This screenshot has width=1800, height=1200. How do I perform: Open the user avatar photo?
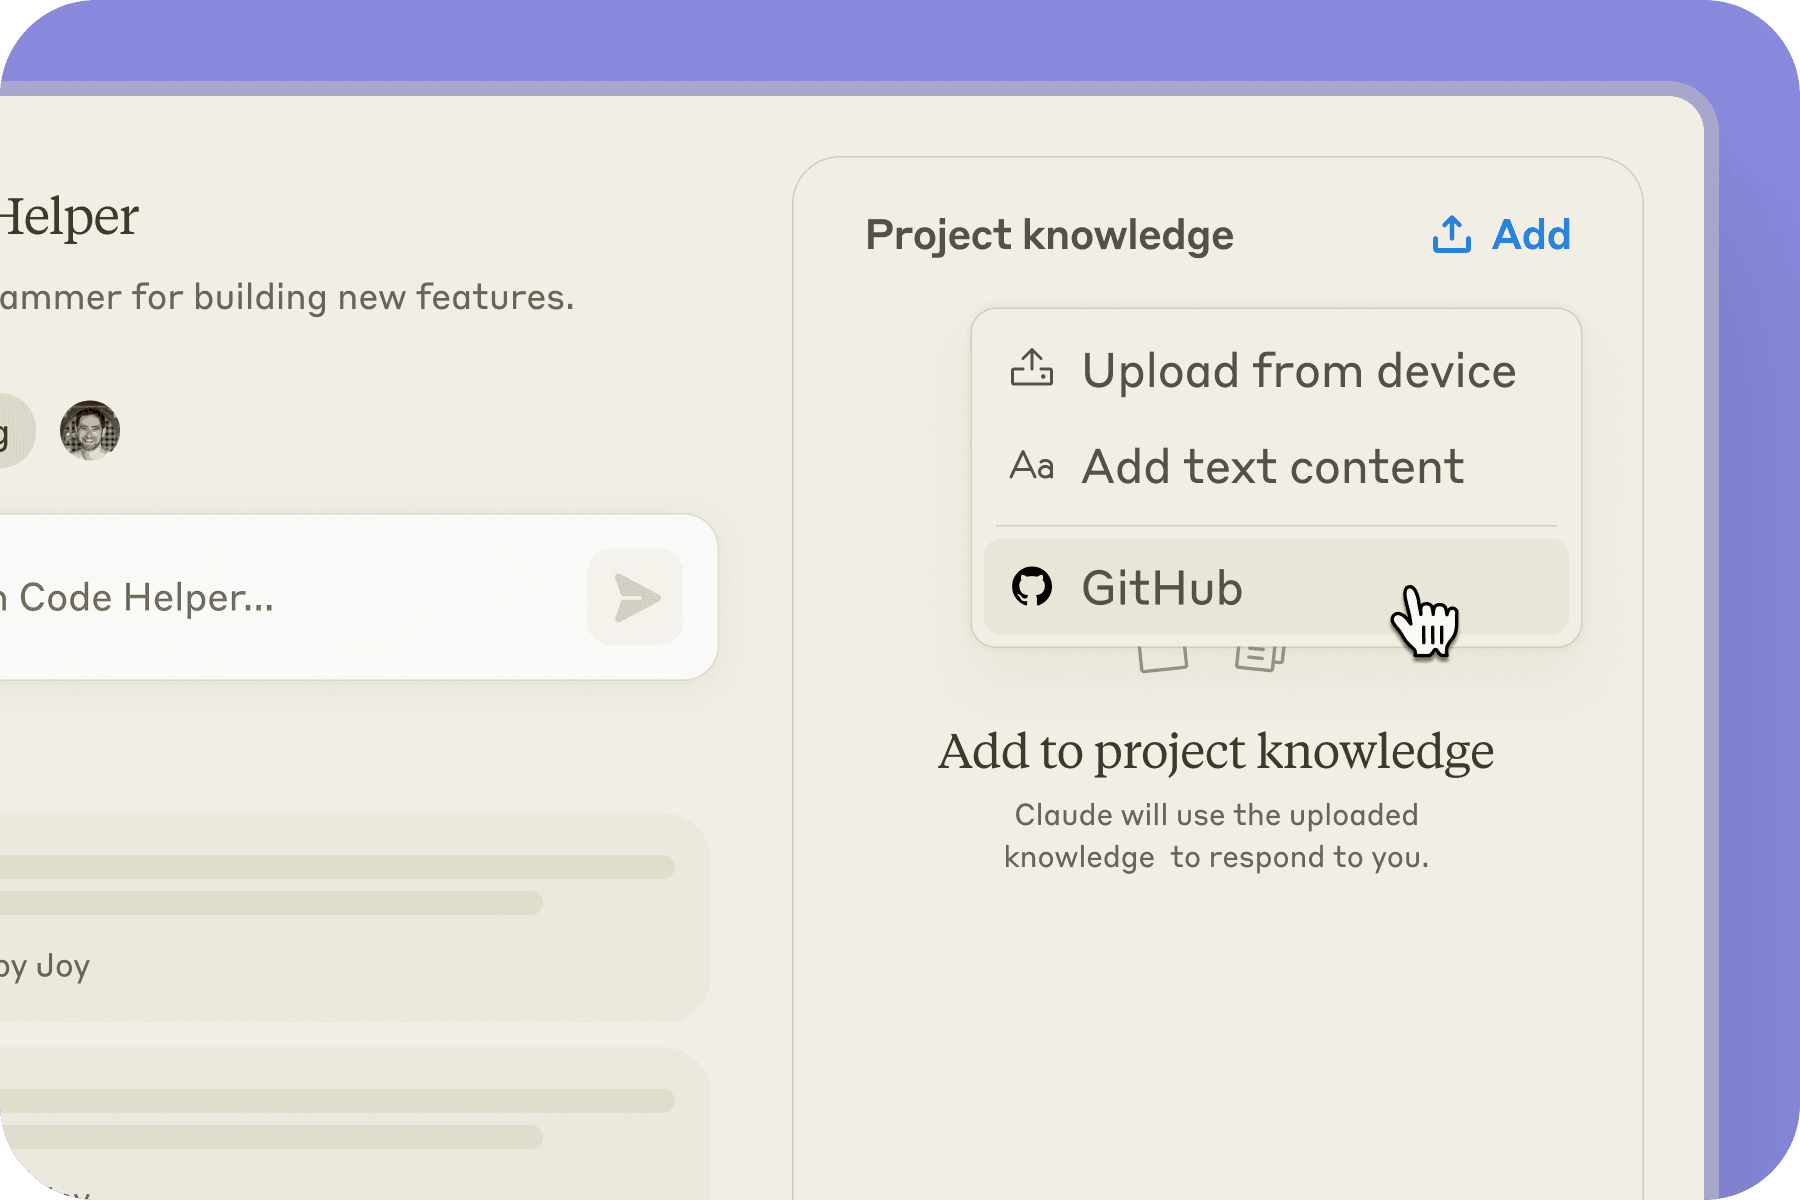pyautogui.click(x=90, y=431)
